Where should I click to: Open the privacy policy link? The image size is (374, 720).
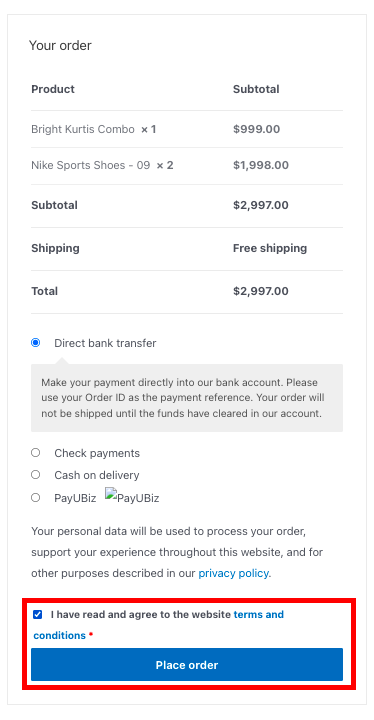coord(233,574)
